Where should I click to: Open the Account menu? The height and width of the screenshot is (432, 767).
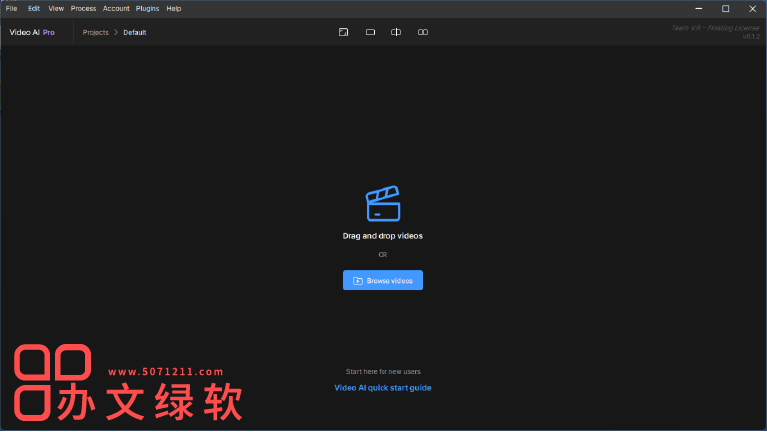pyautogui.click(x=116, y=8)
